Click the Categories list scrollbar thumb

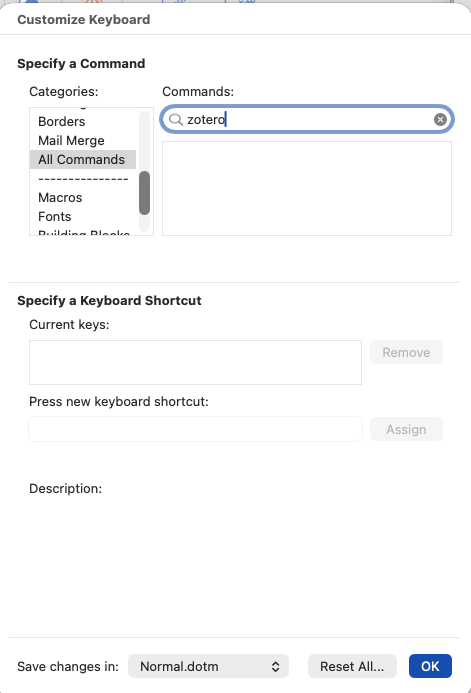pos(144,193)
